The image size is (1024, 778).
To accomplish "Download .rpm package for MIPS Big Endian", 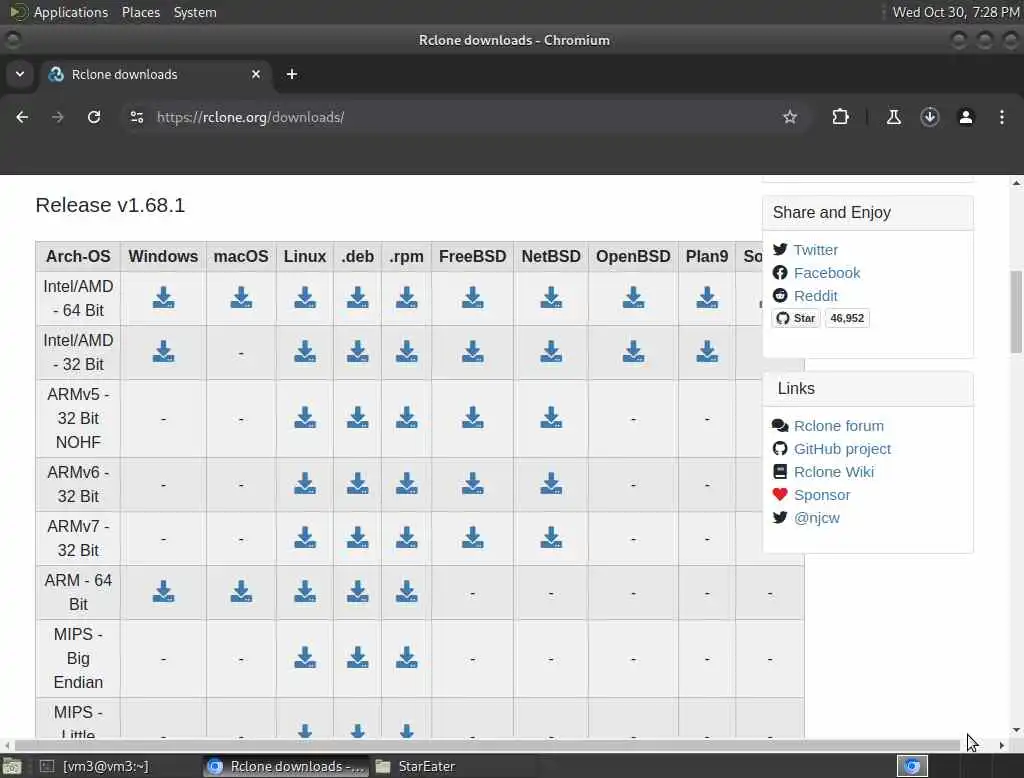I will [x=406, y=658].
